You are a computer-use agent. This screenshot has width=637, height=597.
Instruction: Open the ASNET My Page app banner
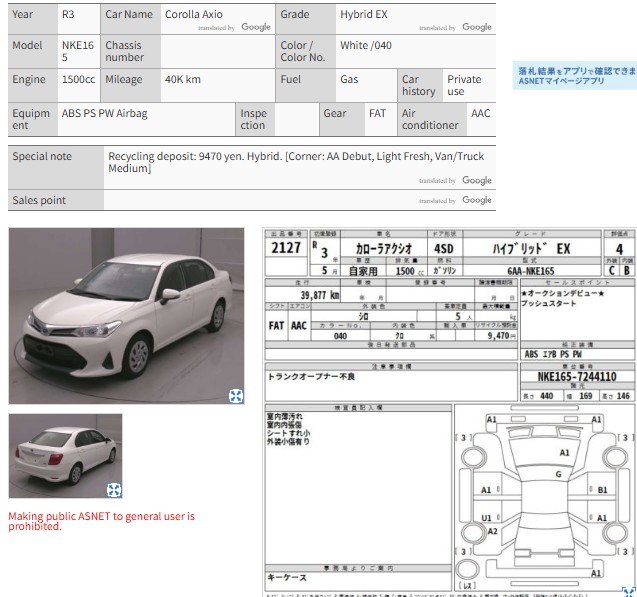[574, 76]
